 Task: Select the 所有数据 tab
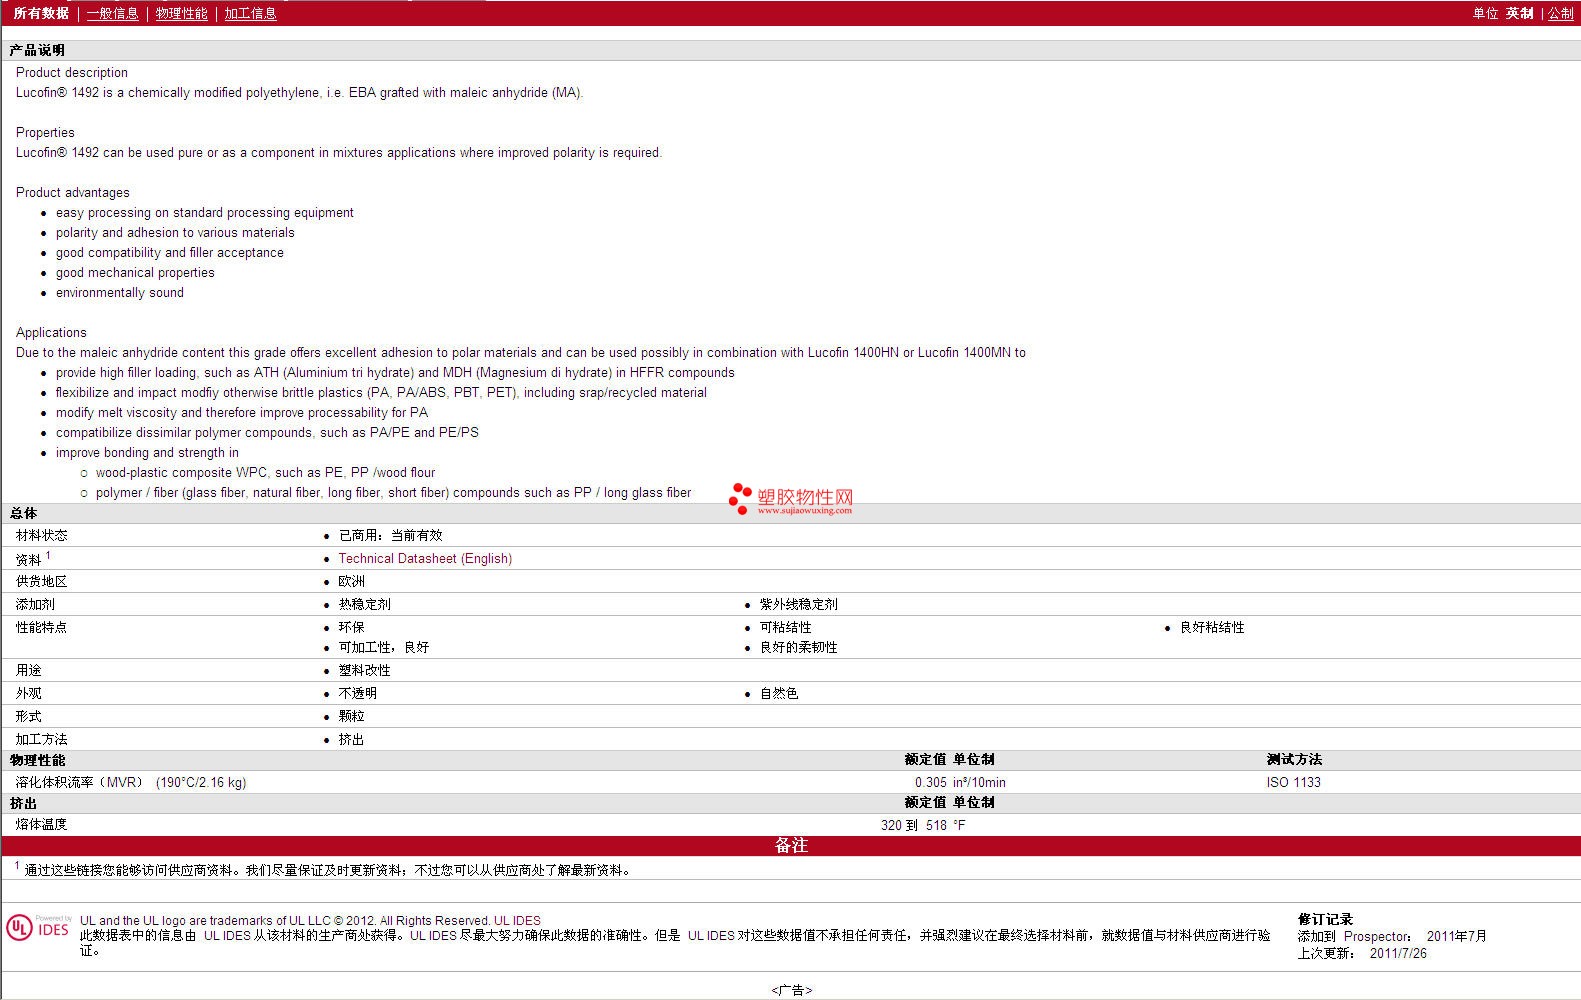pyautogui.click(x=41, y=13)
